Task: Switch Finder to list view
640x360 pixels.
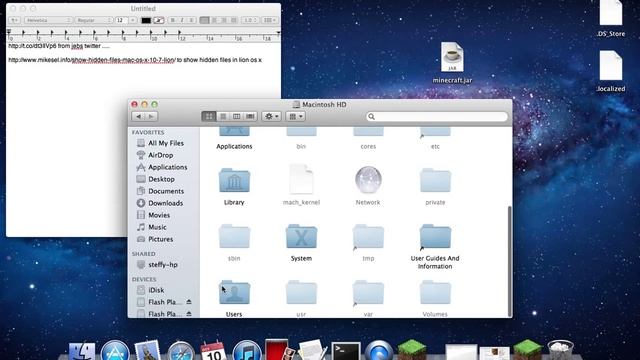Action: coord(223,117)
